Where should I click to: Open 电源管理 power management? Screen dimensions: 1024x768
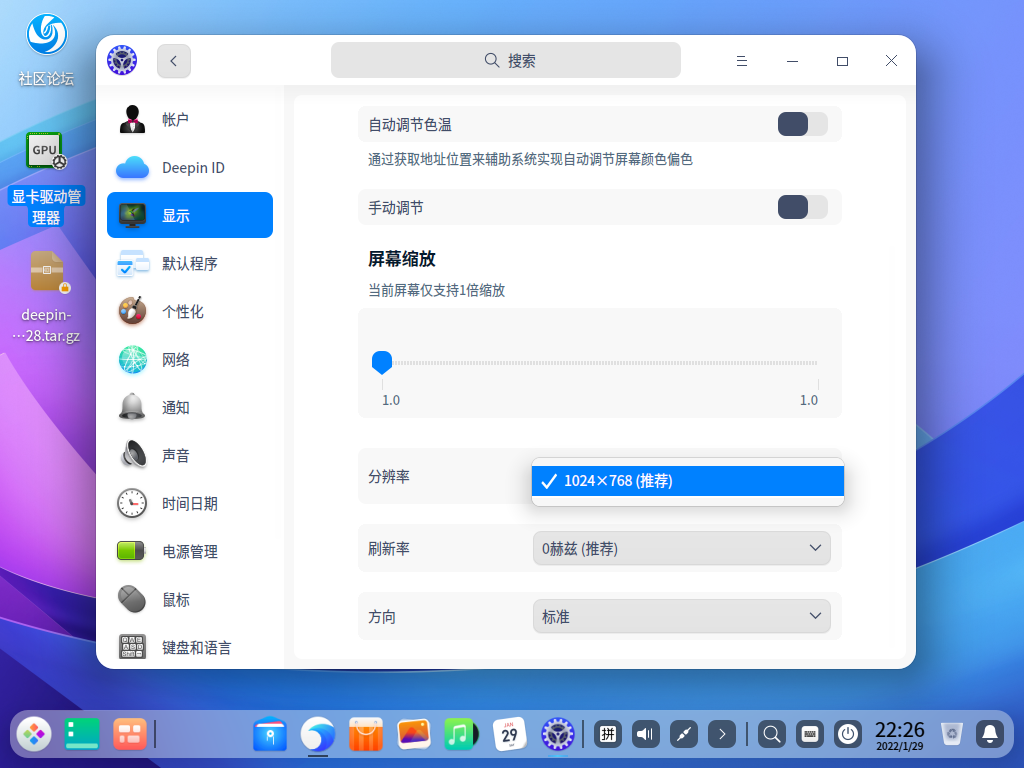point(189,552)
